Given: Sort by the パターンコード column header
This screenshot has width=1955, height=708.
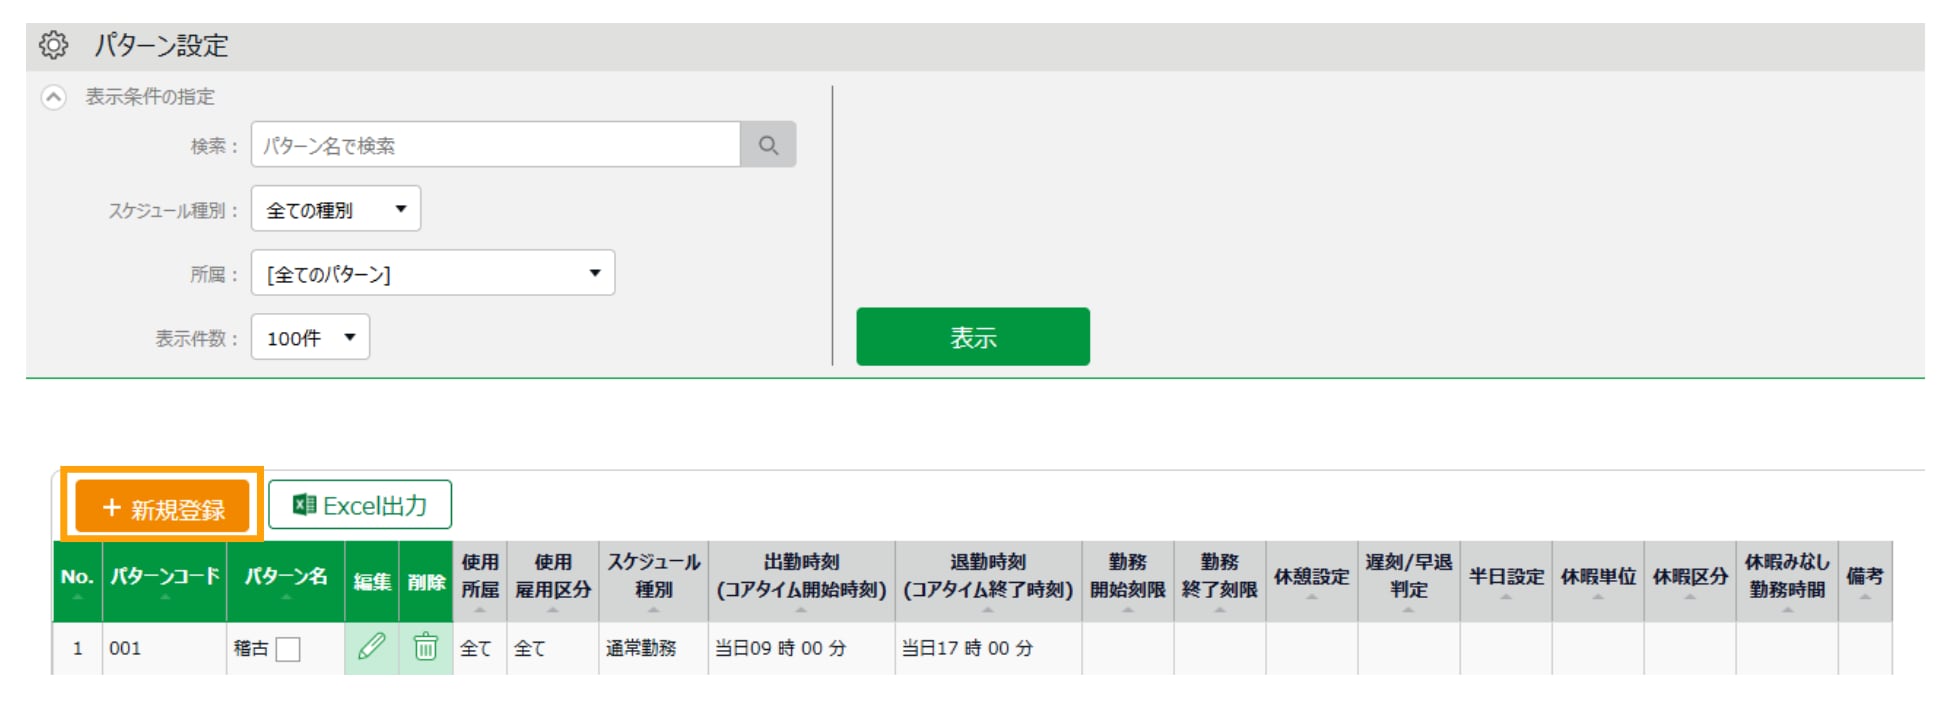Looking at the screenshot, I should coord(164,581).
